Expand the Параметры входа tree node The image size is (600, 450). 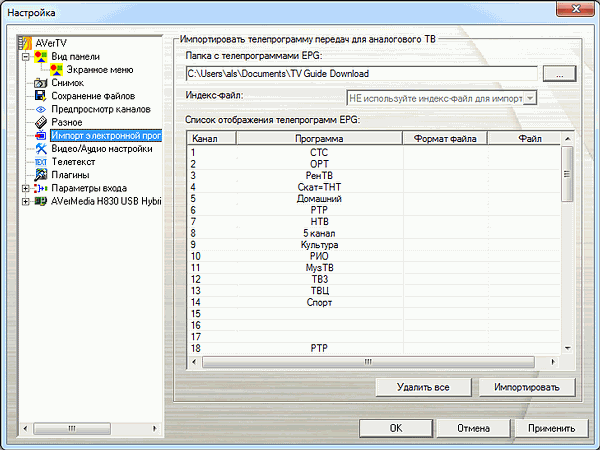point(25,188)
